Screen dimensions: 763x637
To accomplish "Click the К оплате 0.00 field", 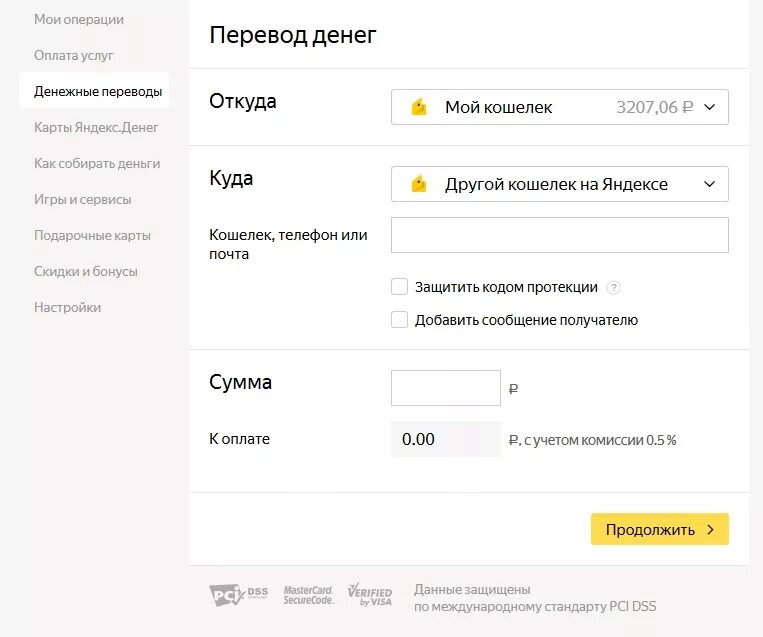I will click(x=446, y=439).
